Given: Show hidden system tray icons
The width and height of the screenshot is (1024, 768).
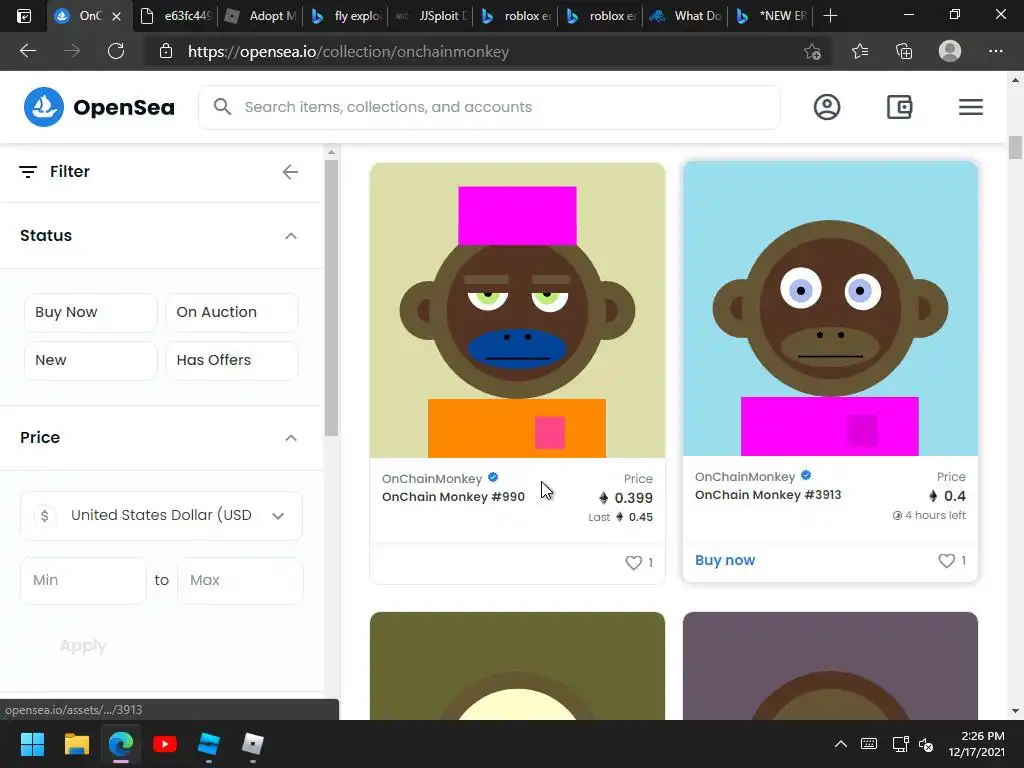Looking at the screenshot, I should (x=840, y=744).
